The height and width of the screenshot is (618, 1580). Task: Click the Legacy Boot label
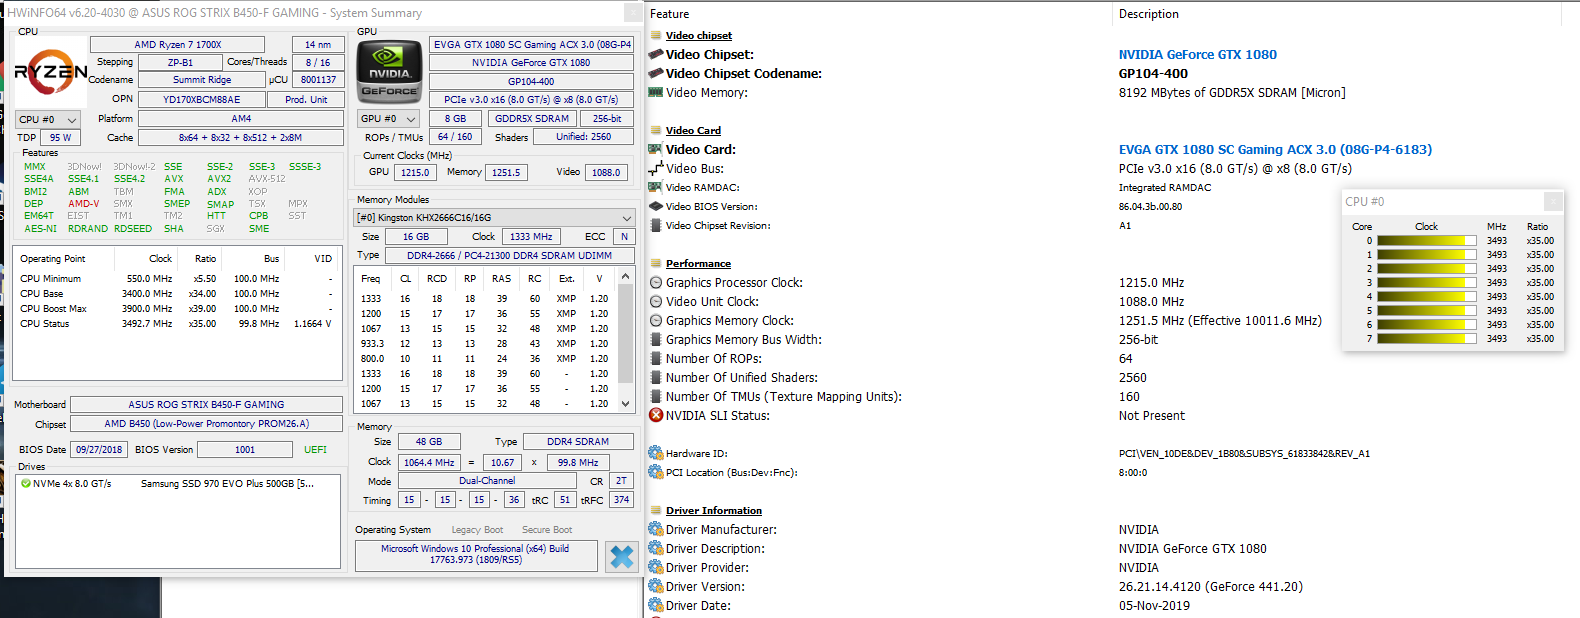[477, 530]
